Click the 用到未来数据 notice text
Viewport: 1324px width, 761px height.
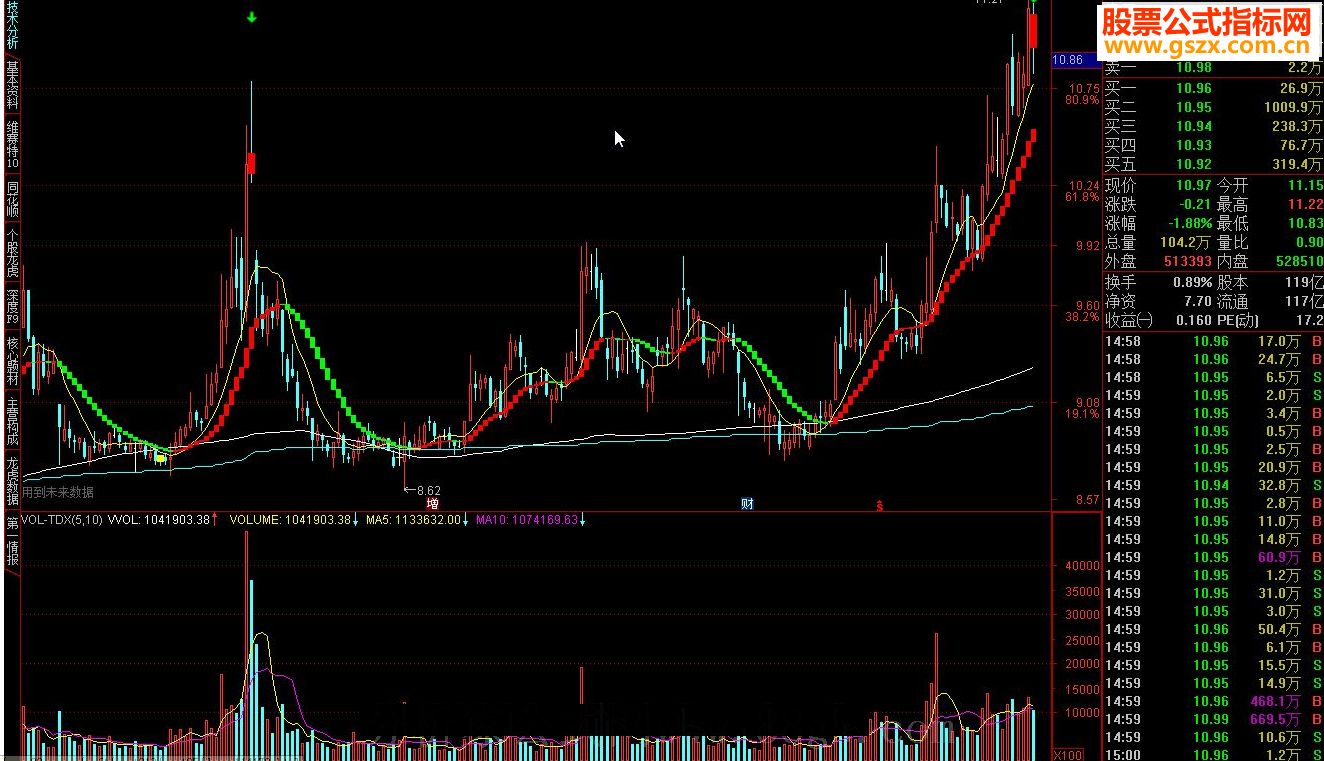tap(58, 492)
